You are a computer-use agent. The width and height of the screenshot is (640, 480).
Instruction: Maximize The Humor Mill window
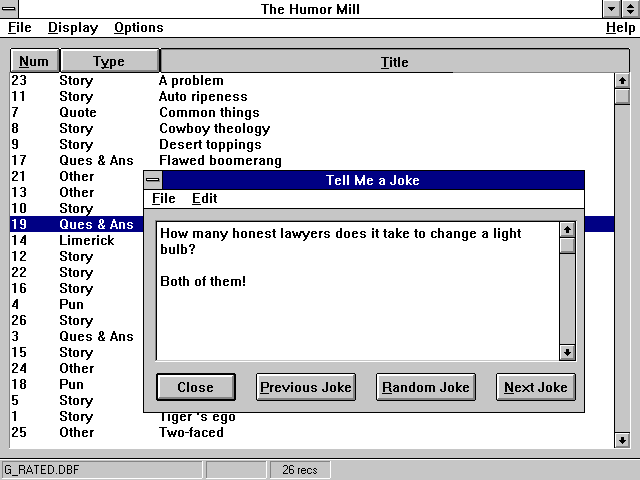(x=630, y=9)
